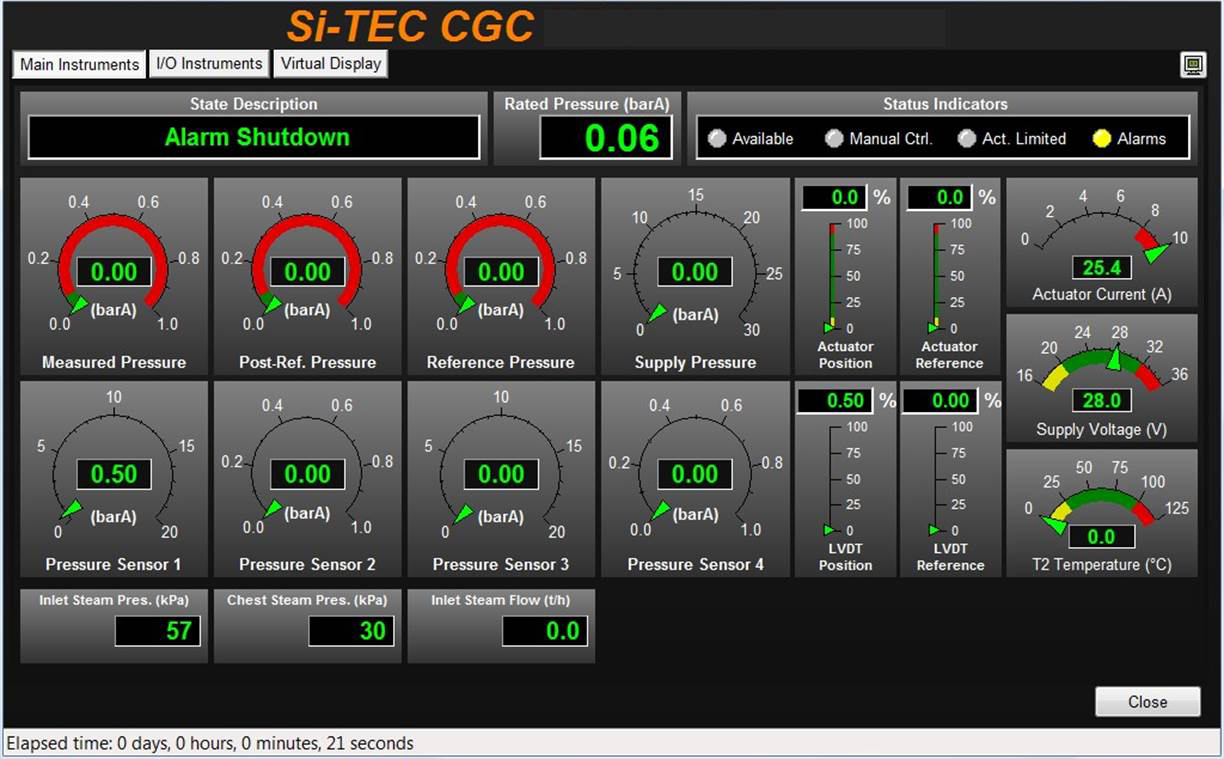
Task: Click the Measured Pressure gauge readout
Action: coord(114,271)
